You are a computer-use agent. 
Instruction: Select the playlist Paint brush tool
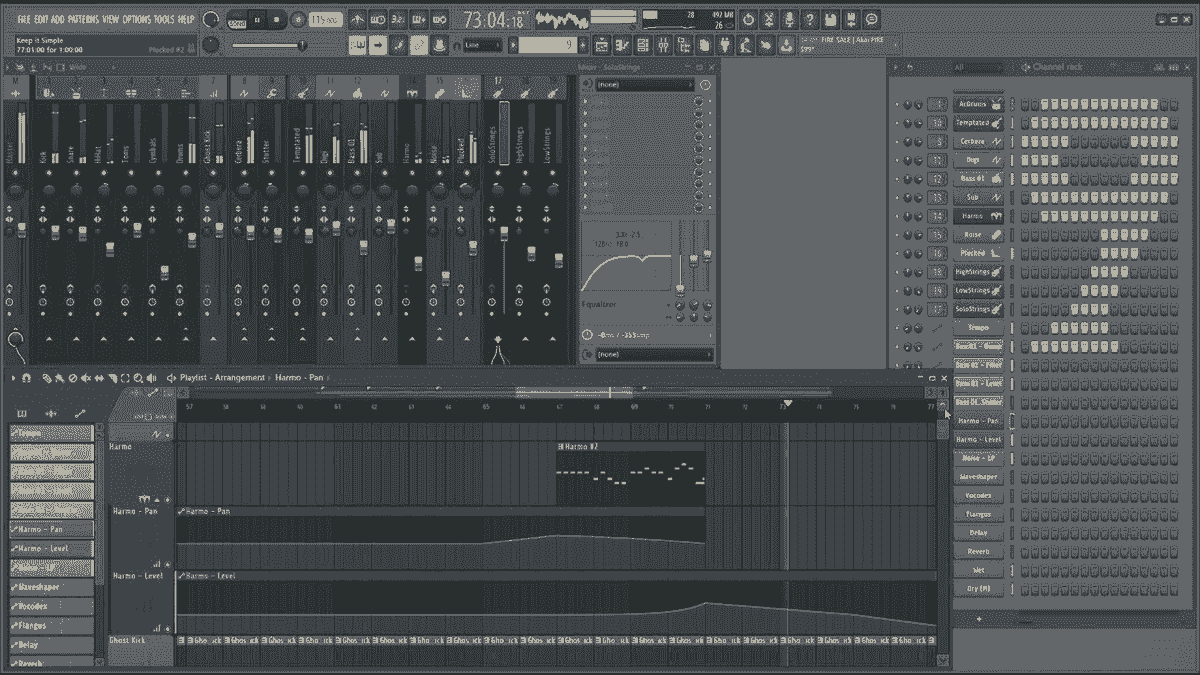(x=59, y=377)
